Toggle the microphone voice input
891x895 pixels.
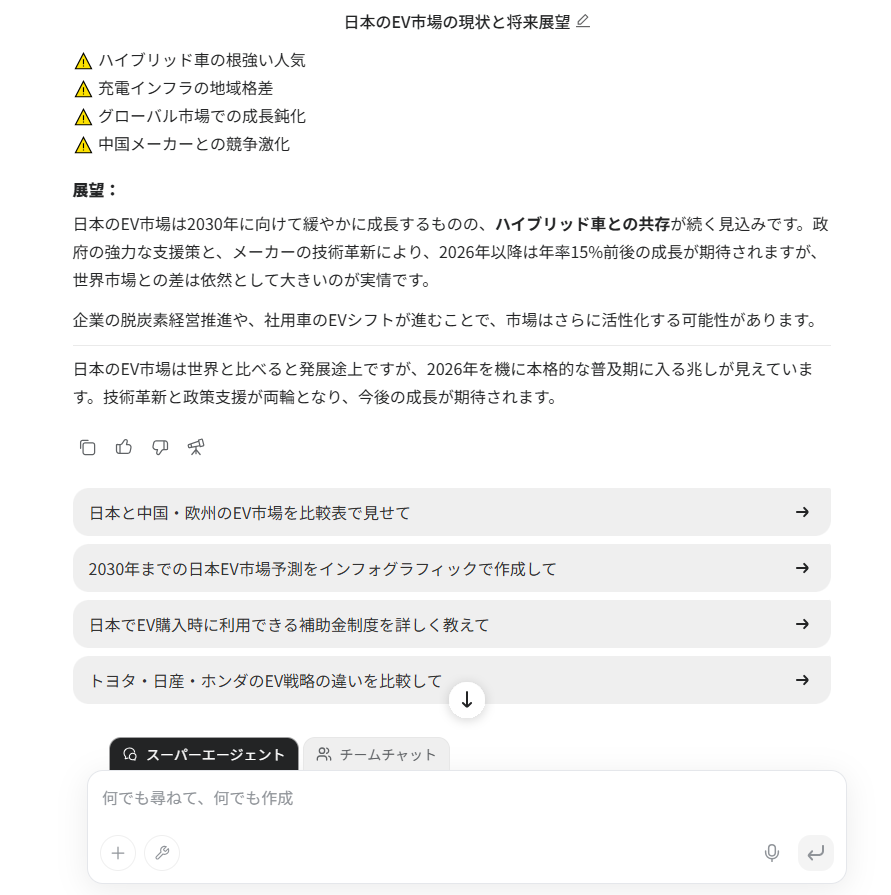(771, 853)
